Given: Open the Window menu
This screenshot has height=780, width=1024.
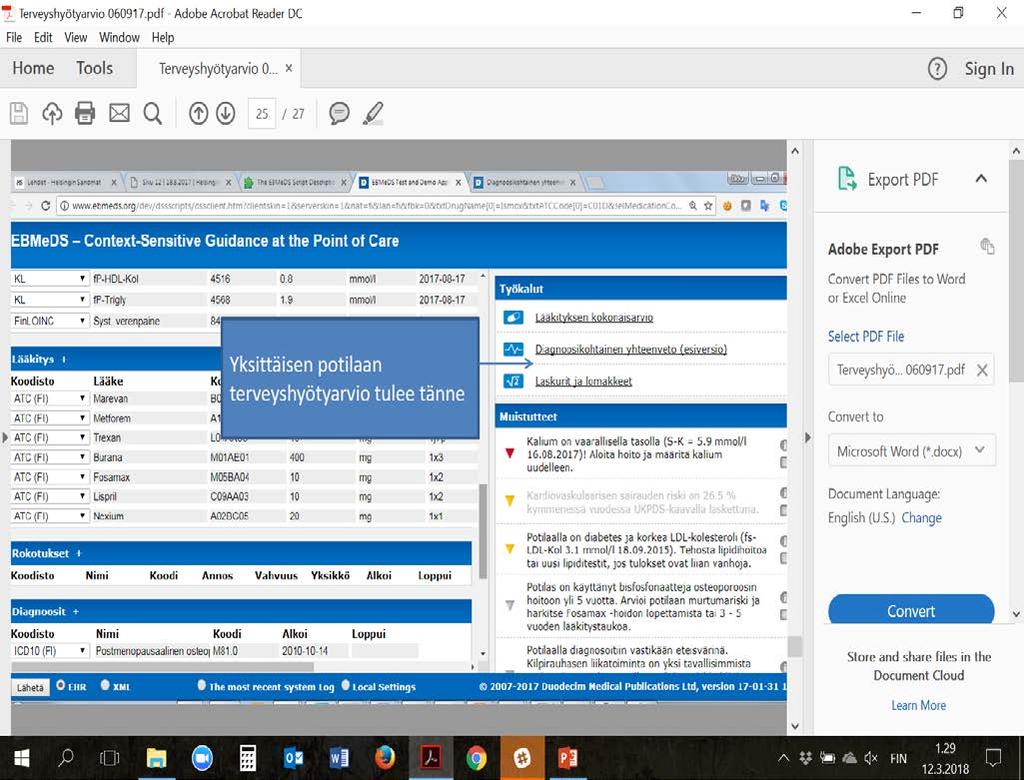Looking at the screenshot, I should coord(119,37).
